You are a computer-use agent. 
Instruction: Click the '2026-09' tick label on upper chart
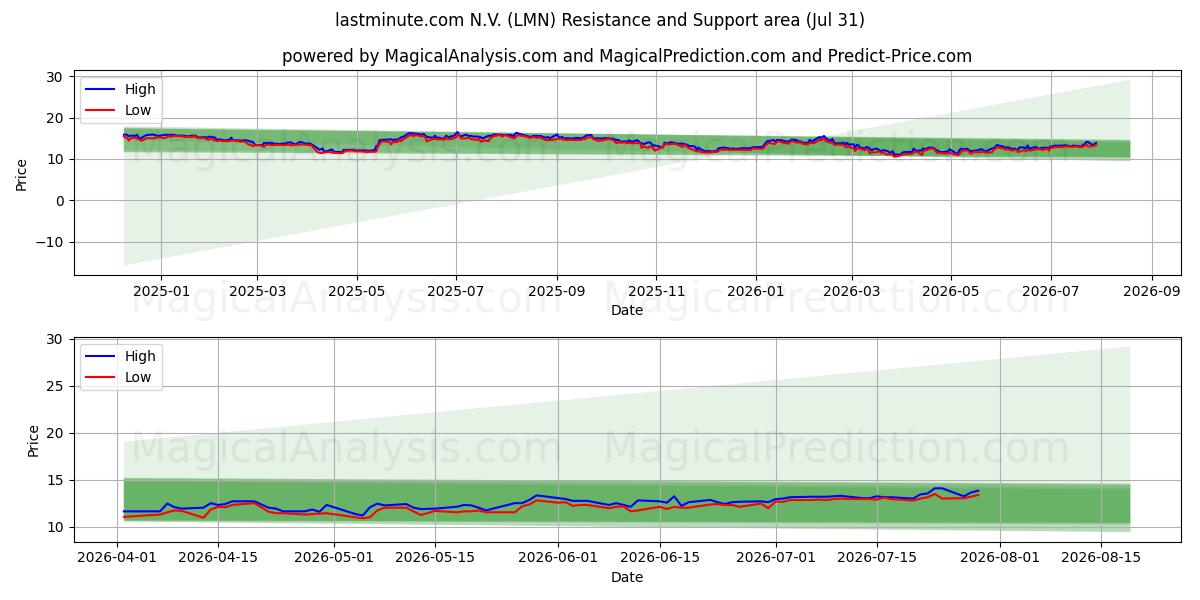[1151, 291]
